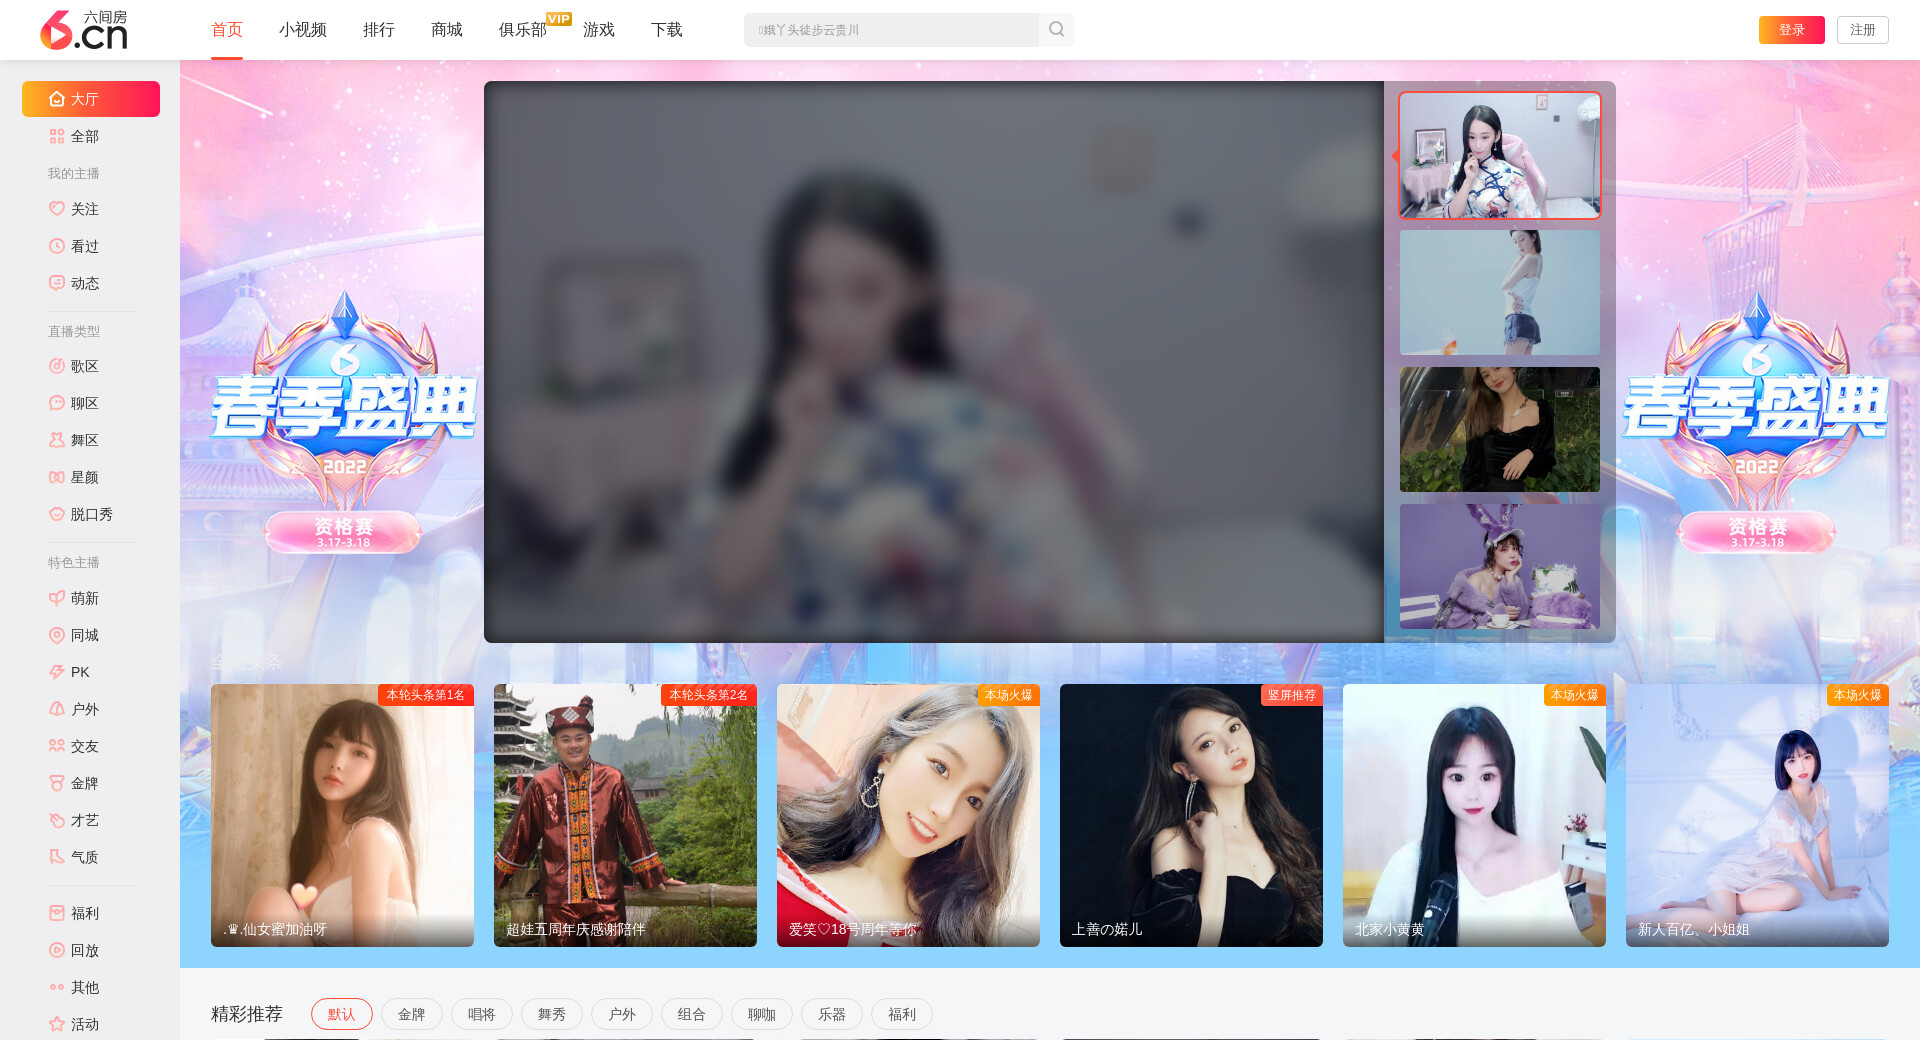Click the 回放 replay icon

[57, 950]
